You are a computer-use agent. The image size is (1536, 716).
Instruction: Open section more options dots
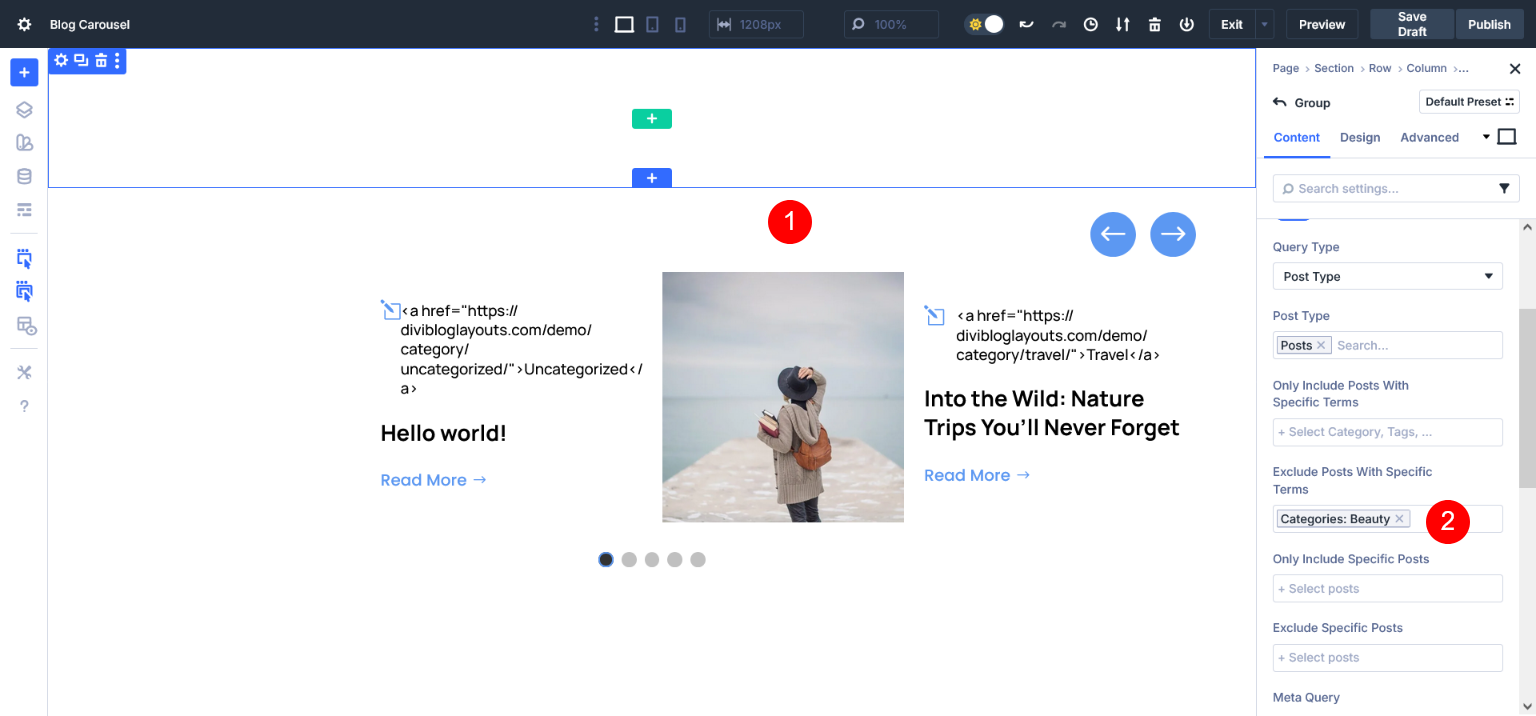click(x=117, y=61)
